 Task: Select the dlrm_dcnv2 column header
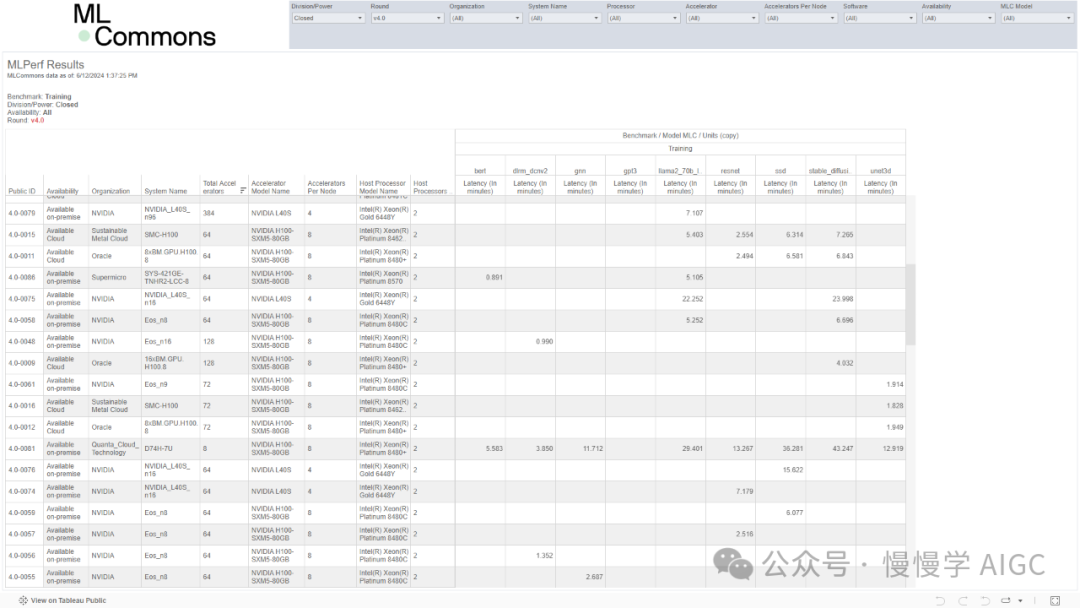tap(530, 171)
